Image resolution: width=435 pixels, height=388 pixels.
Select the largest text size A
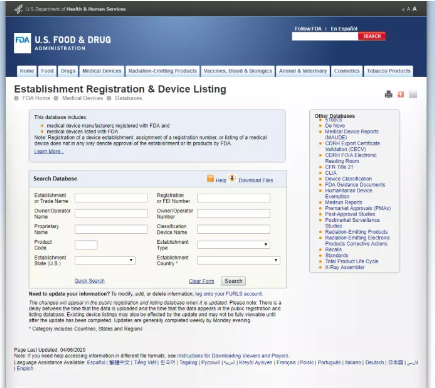point(414,9)
